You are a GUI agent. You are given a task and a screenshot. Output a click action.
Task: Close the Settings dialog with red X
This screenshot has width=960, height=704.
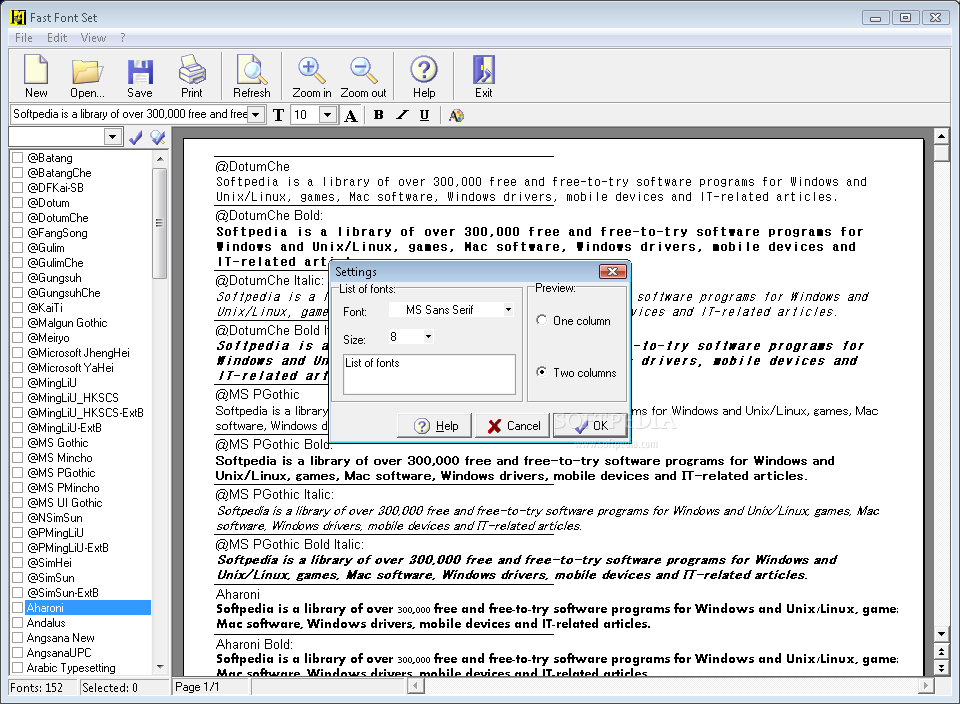612,271
